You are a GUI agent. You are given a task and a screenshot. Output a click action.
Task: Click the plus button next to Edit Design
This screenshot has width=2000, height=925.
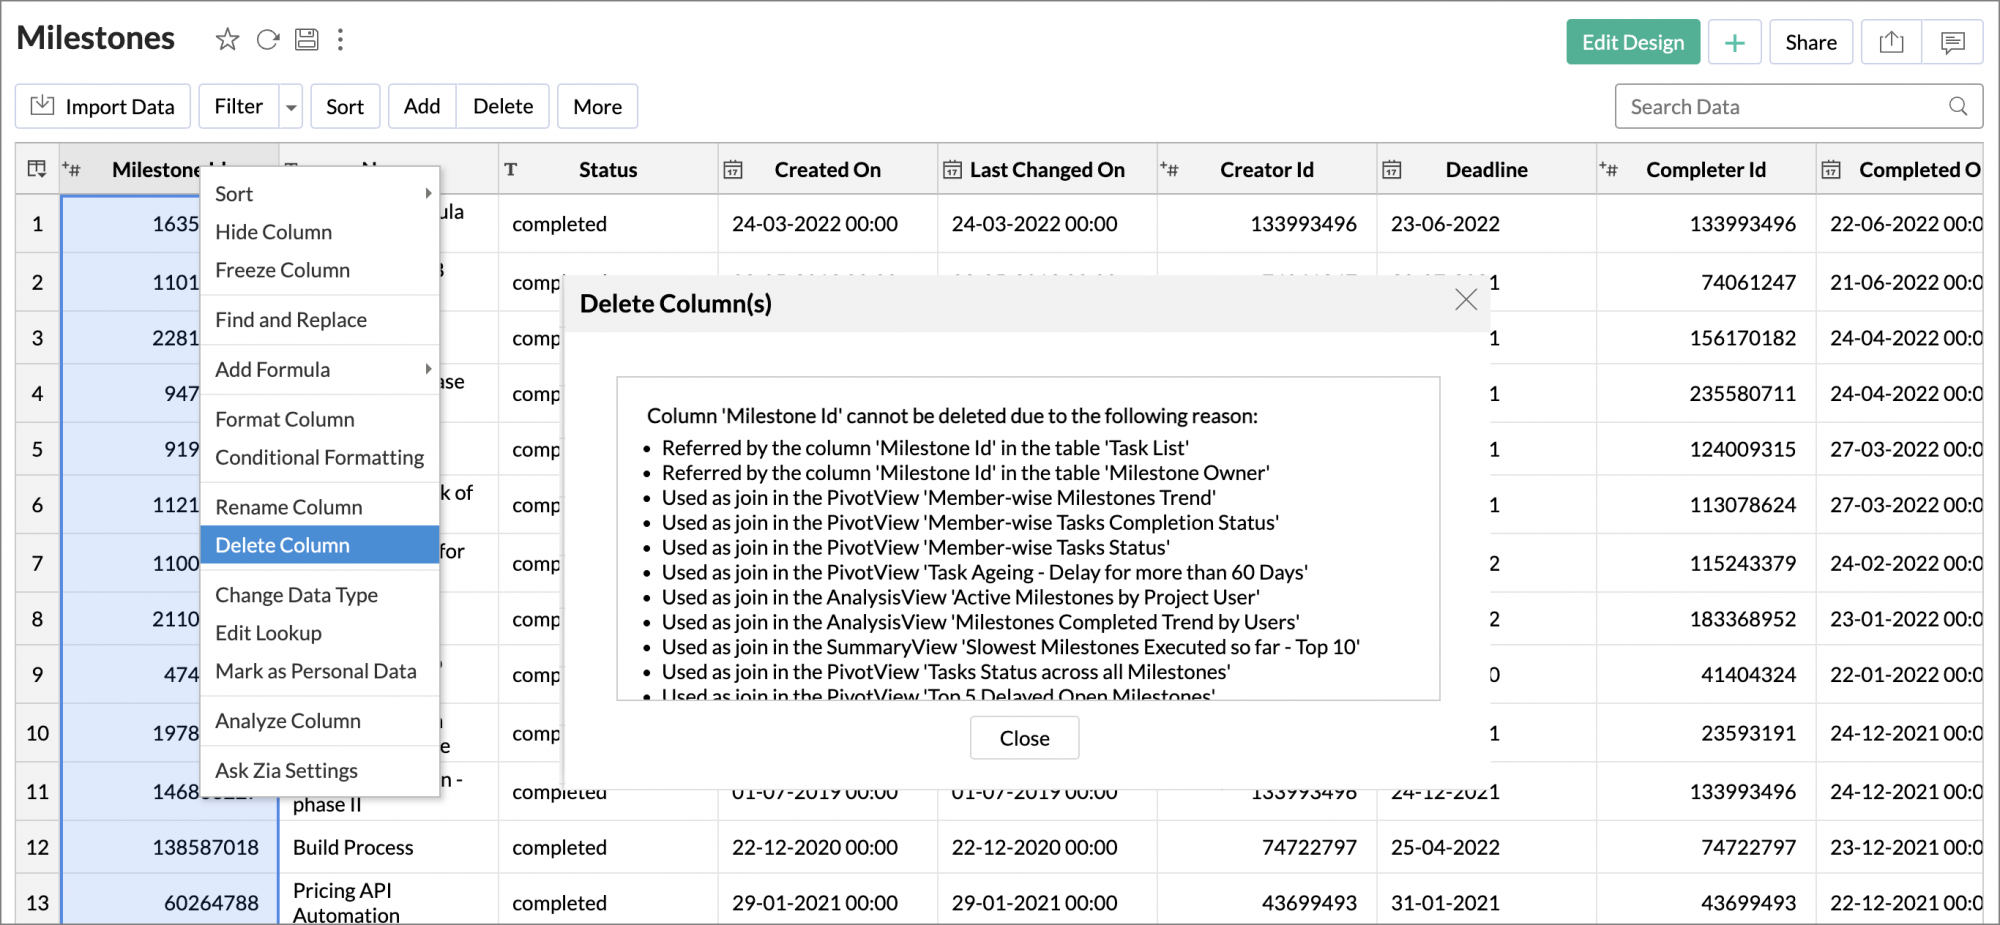point(1735,41)
